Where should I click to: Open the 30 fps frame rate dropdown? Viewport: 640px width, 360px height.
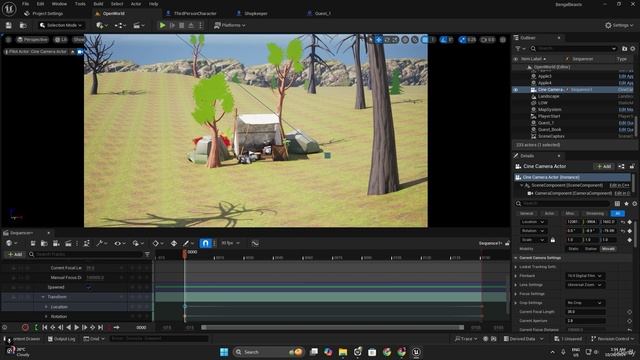pos(230,243)
